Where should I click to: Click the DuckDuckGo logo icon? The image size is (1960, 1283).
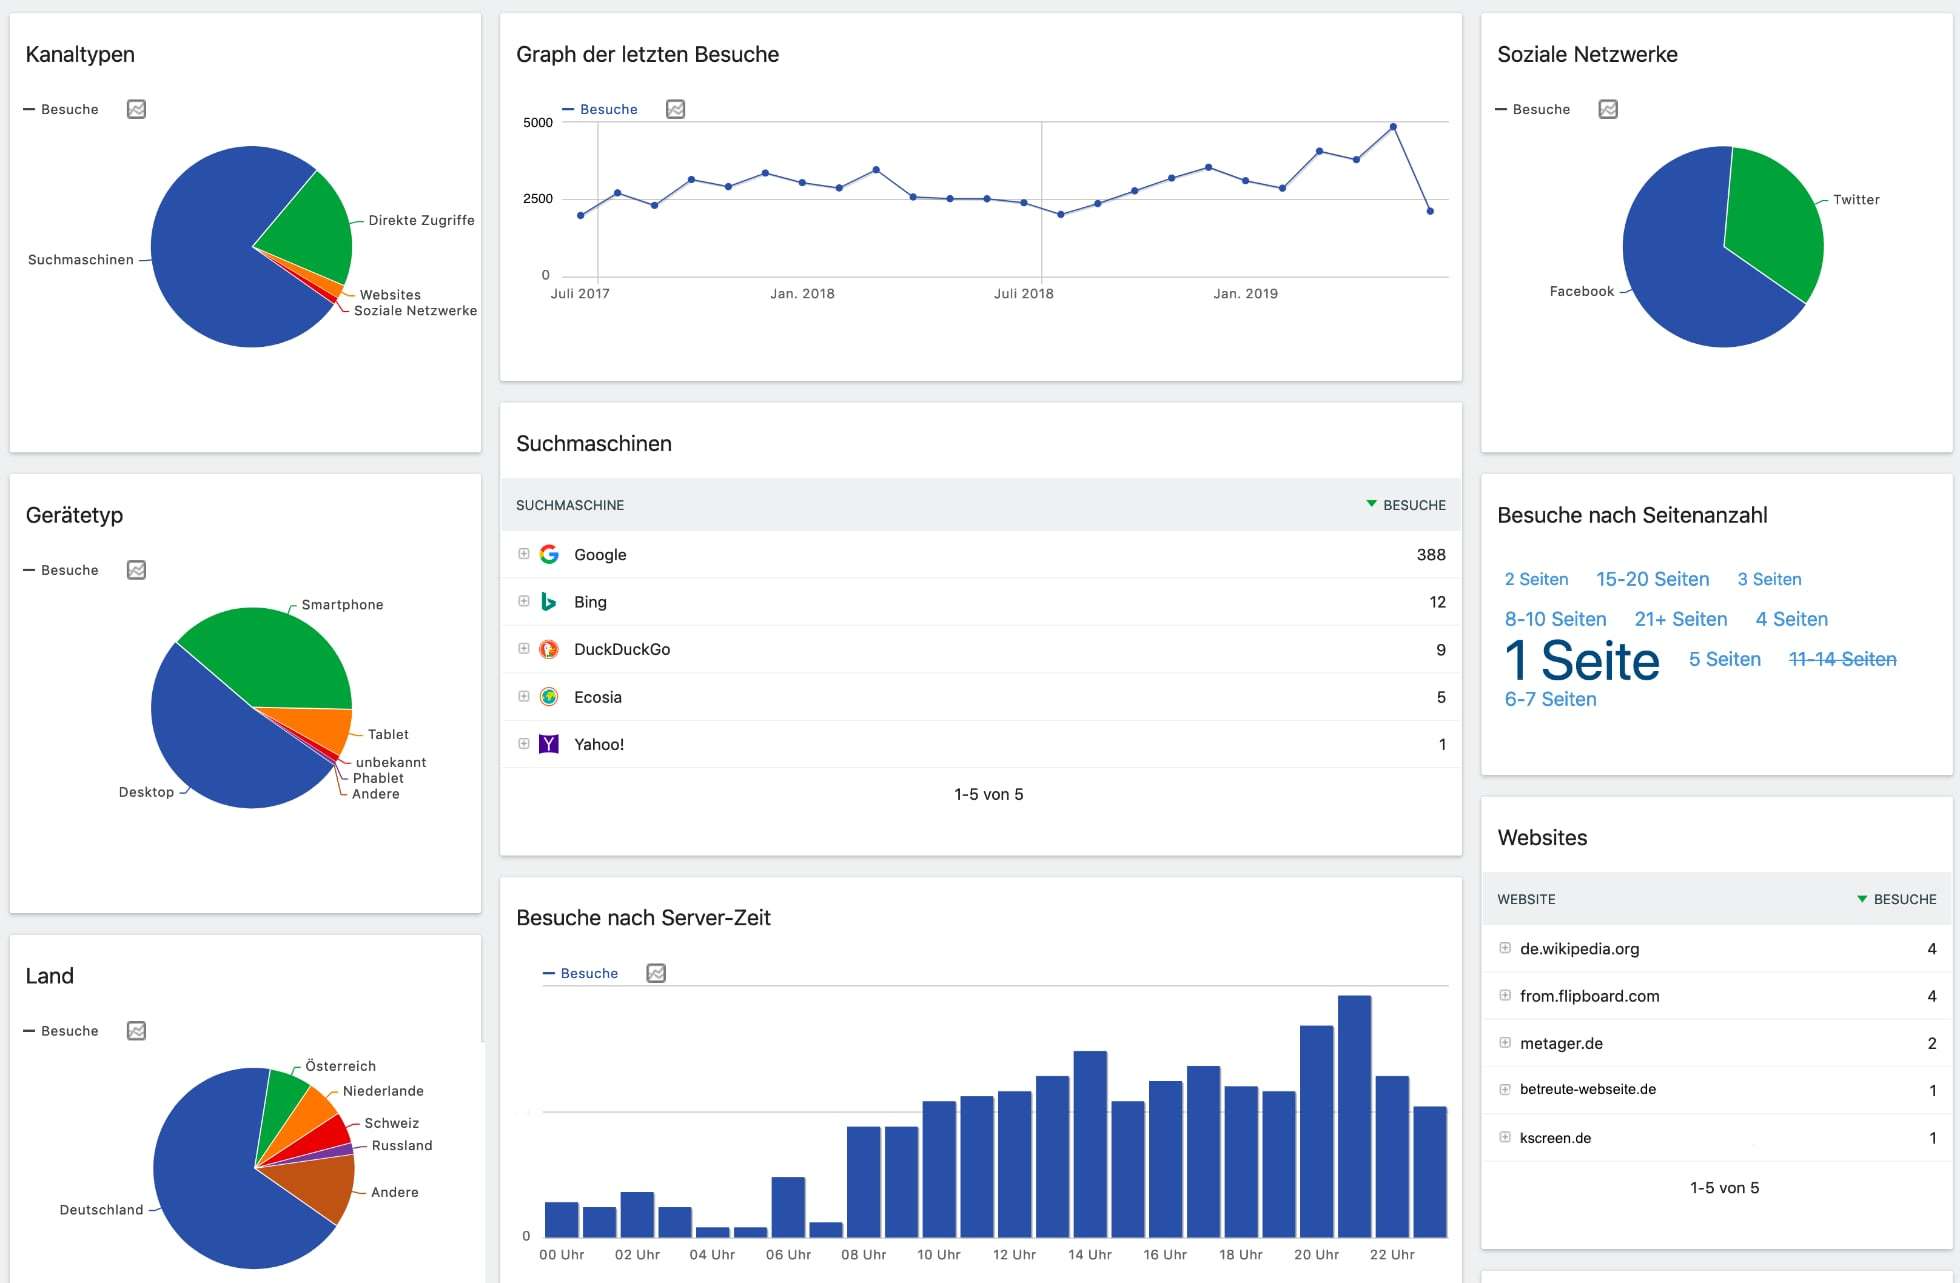pos(549,649)
